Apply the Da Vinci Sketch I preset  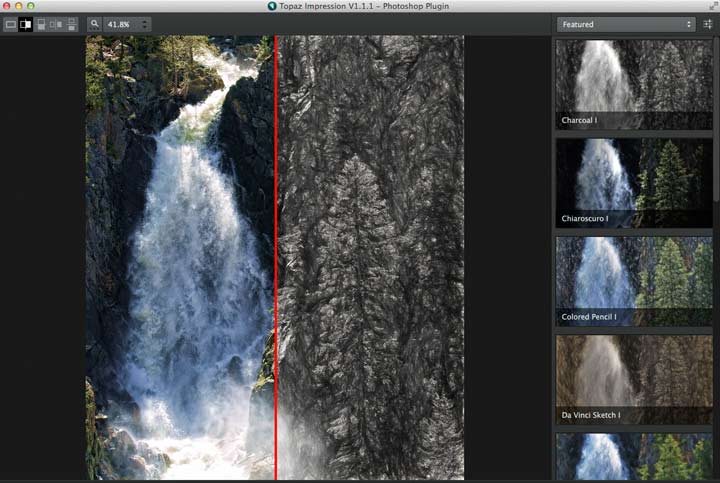click(x=634, y=379)
